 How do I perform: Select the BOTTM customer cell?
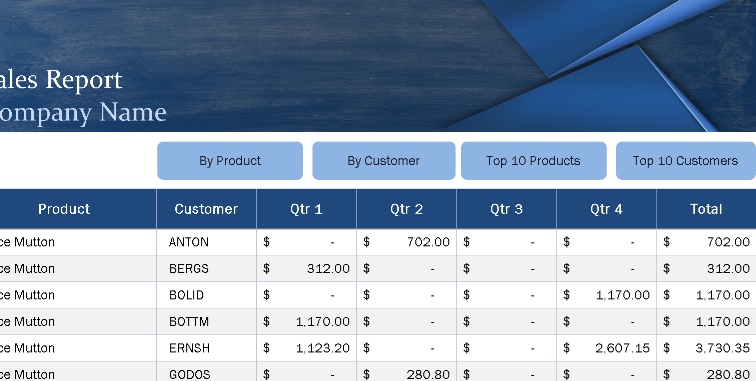coord(206,322)
